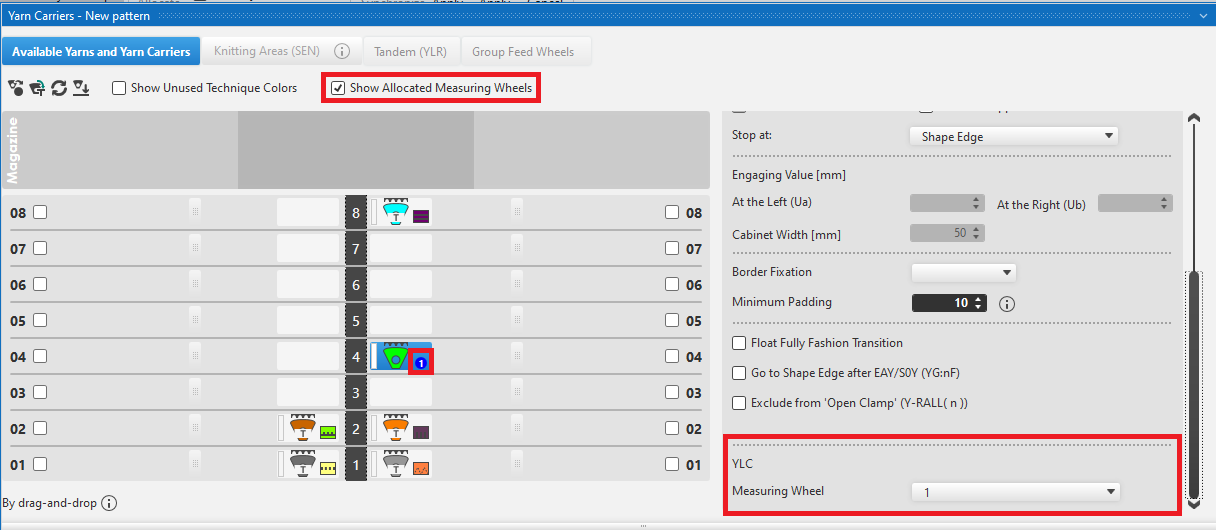The image size is (1216, 530).
Task: Check Go to Shape Edge after EAY/S0Y
Action: (740, 373)
